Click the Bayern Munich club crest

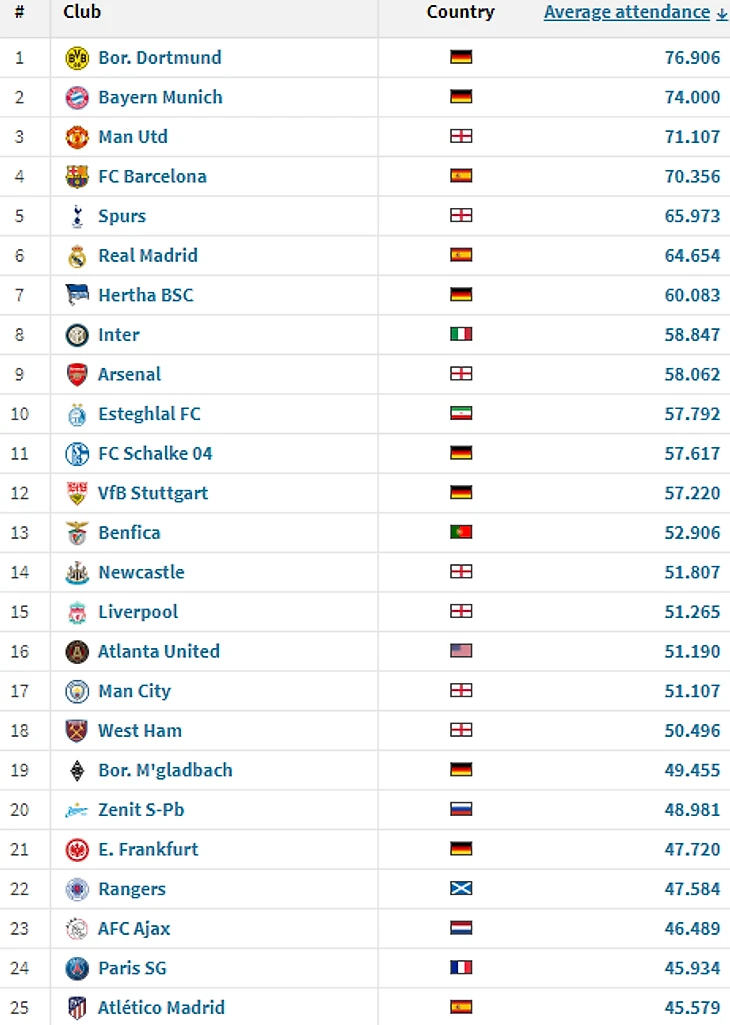[x=77, y=98]
